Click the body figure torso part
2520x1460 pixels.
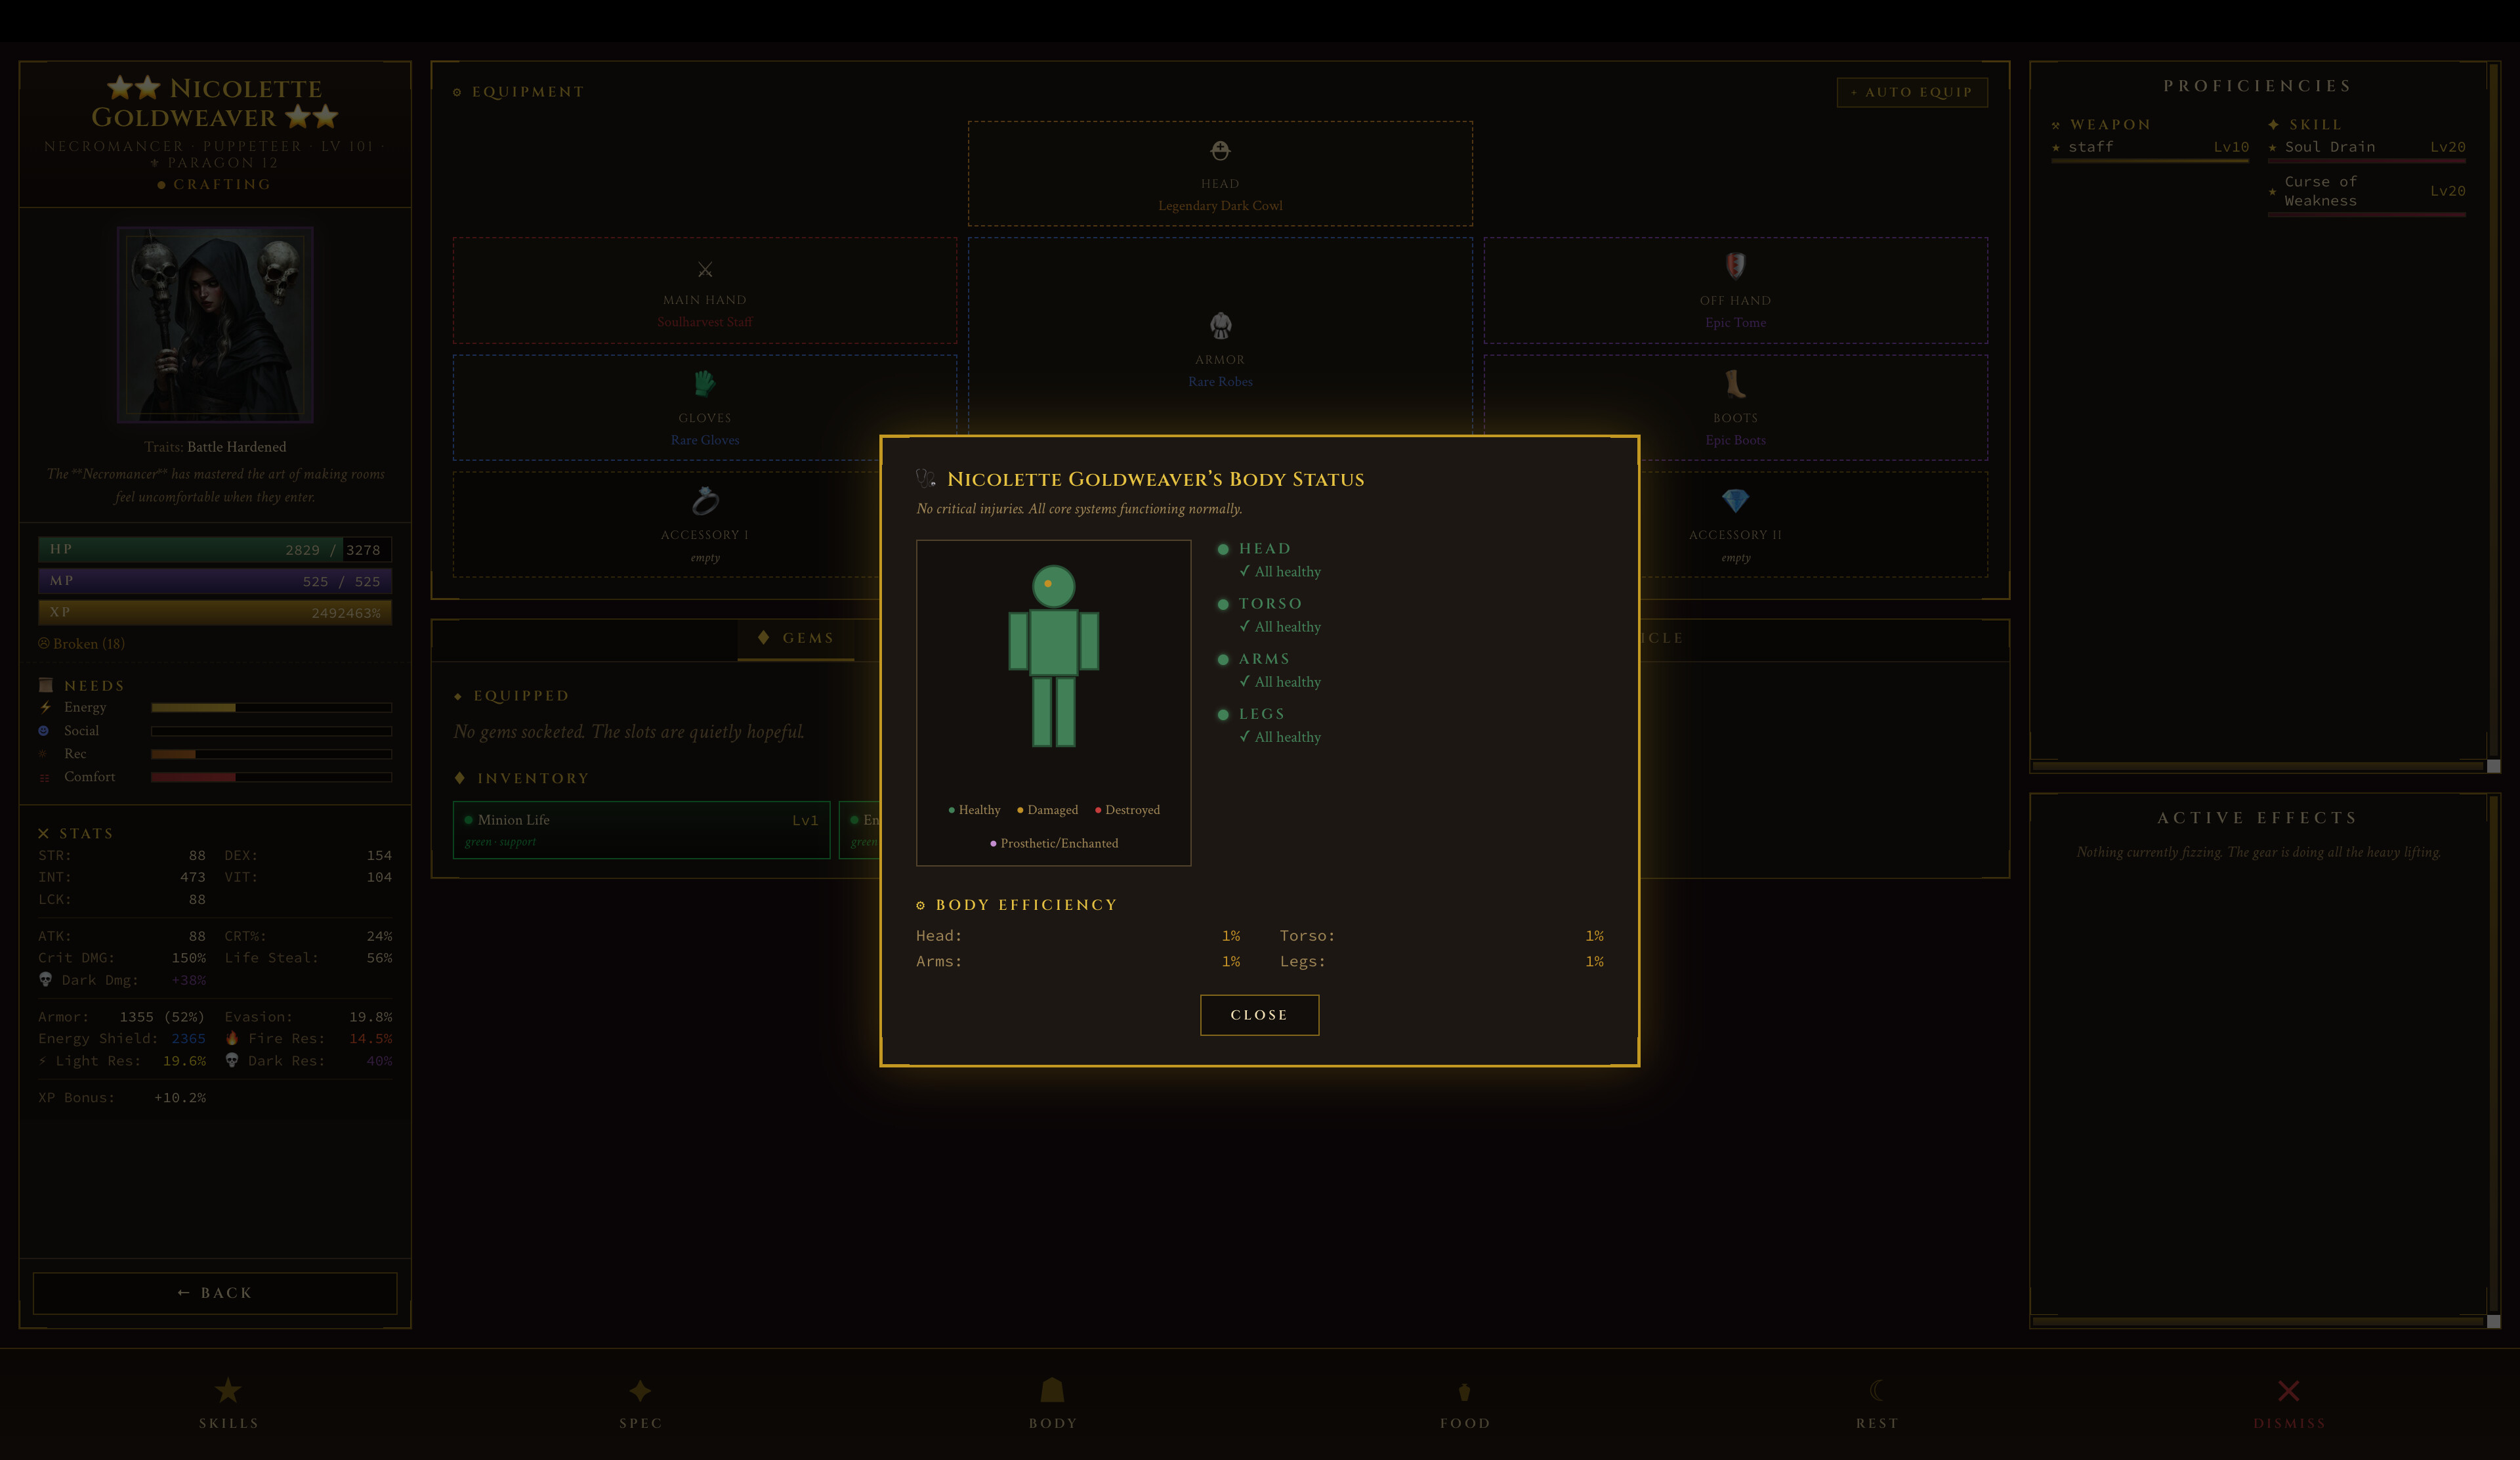1053,642
